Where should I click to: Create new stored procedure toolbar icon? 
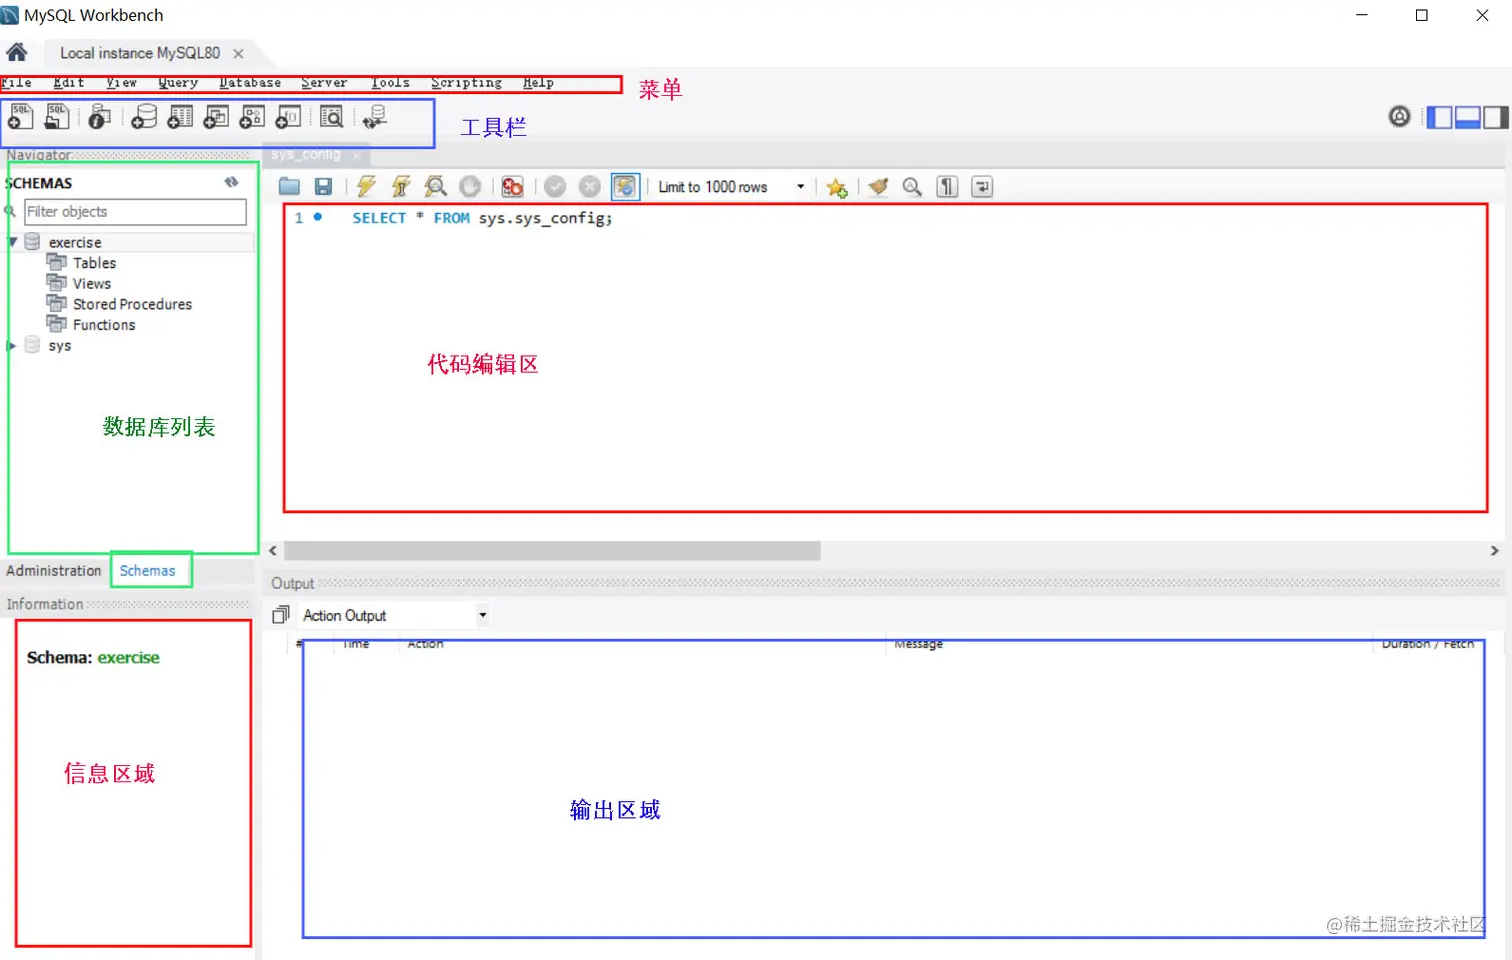(x=252, y=117)
